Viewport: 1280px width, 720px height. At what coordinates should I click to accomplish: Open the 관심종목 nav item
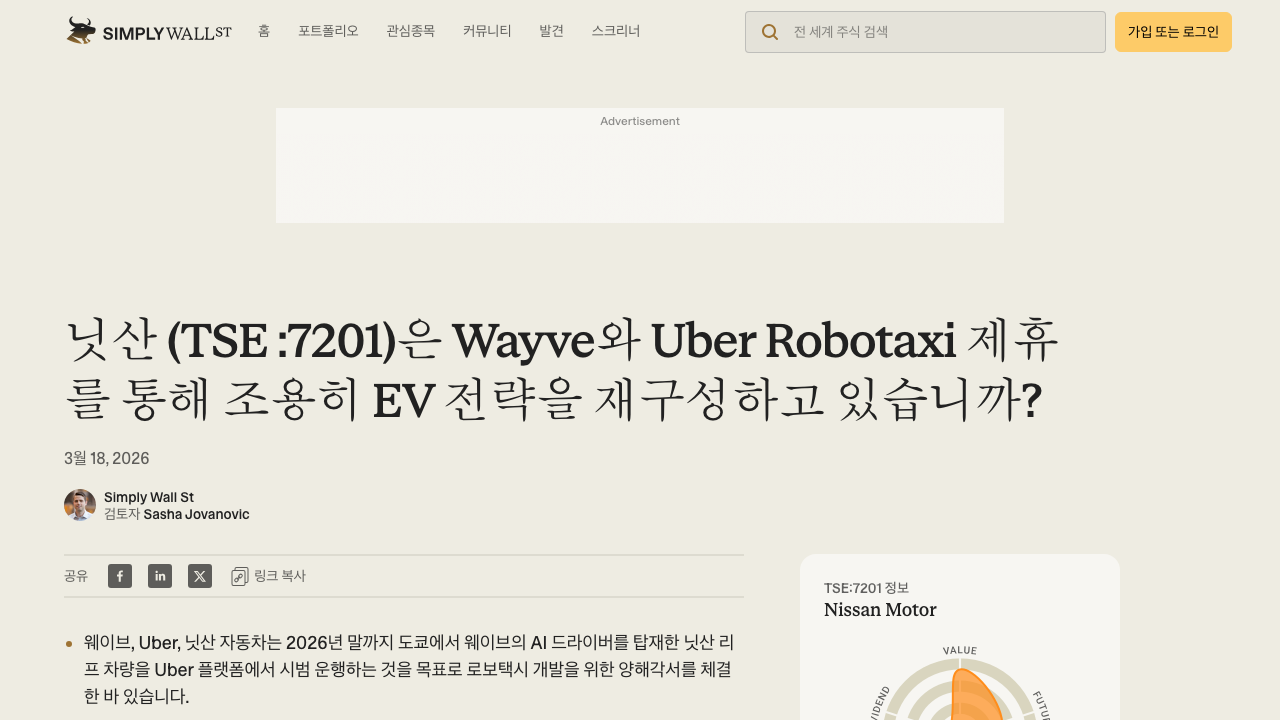[x=411, y=31]
